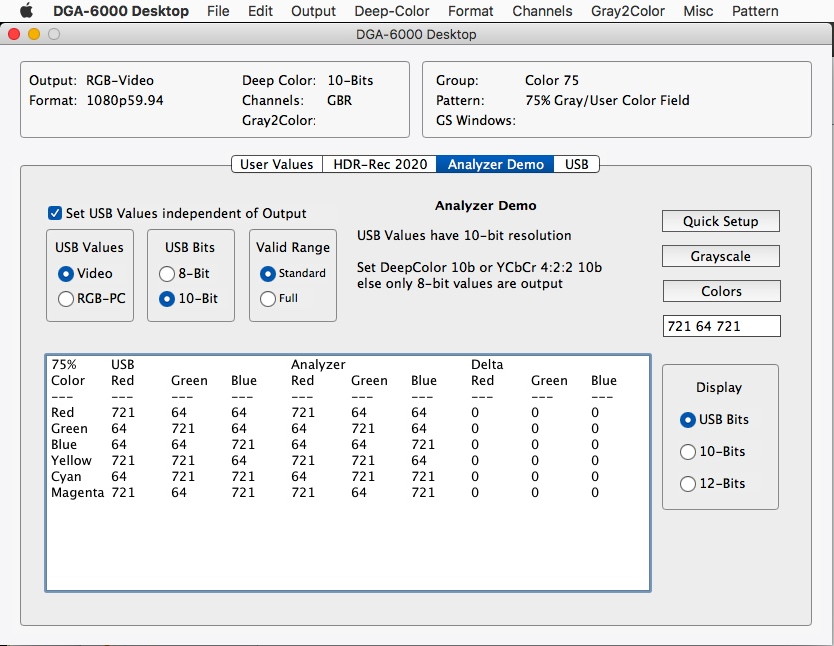Select Full valid range
The image size is (834, 646).
click(267, 298)
